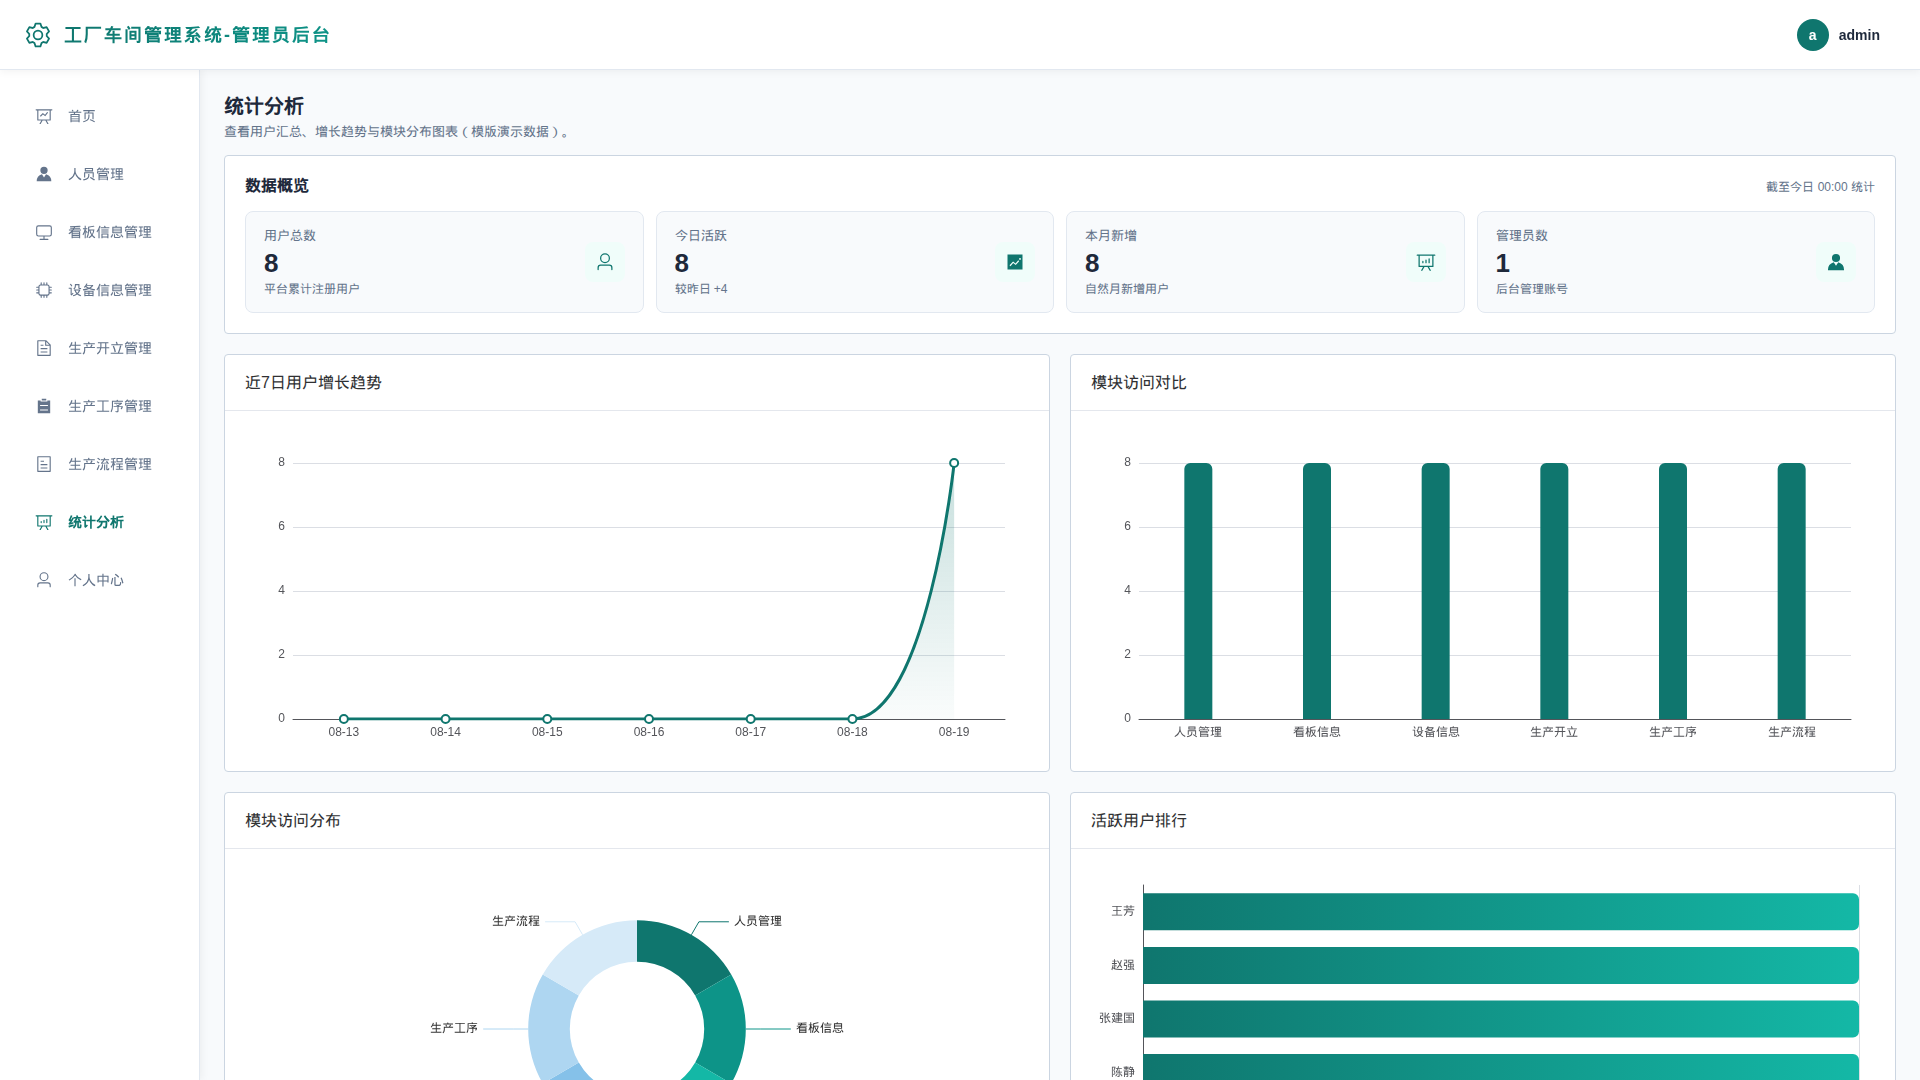The image size is (1920, 1080).
Task: Click the 王芳 name label in the ranking chart
Action: (x=1123, y=912)
